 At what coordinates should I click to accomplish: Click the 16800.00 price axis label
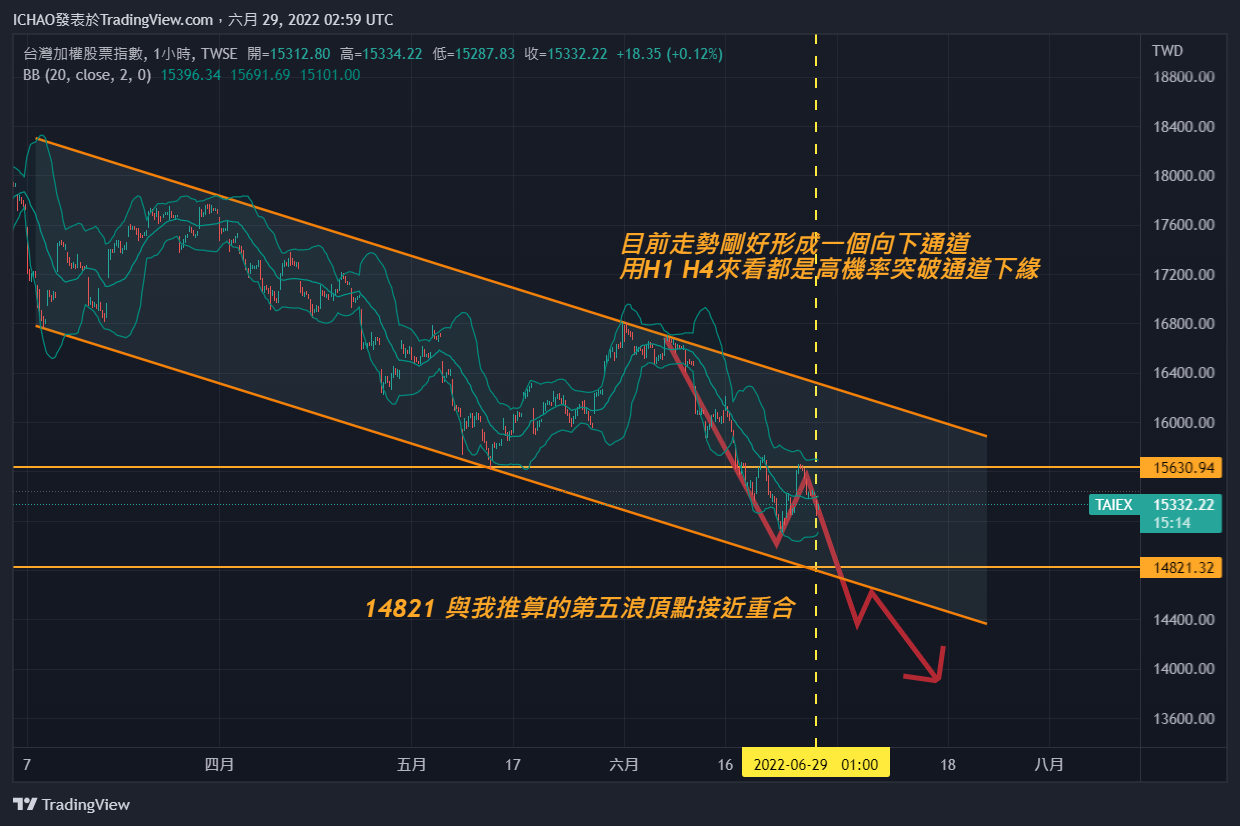(1183, 324)
